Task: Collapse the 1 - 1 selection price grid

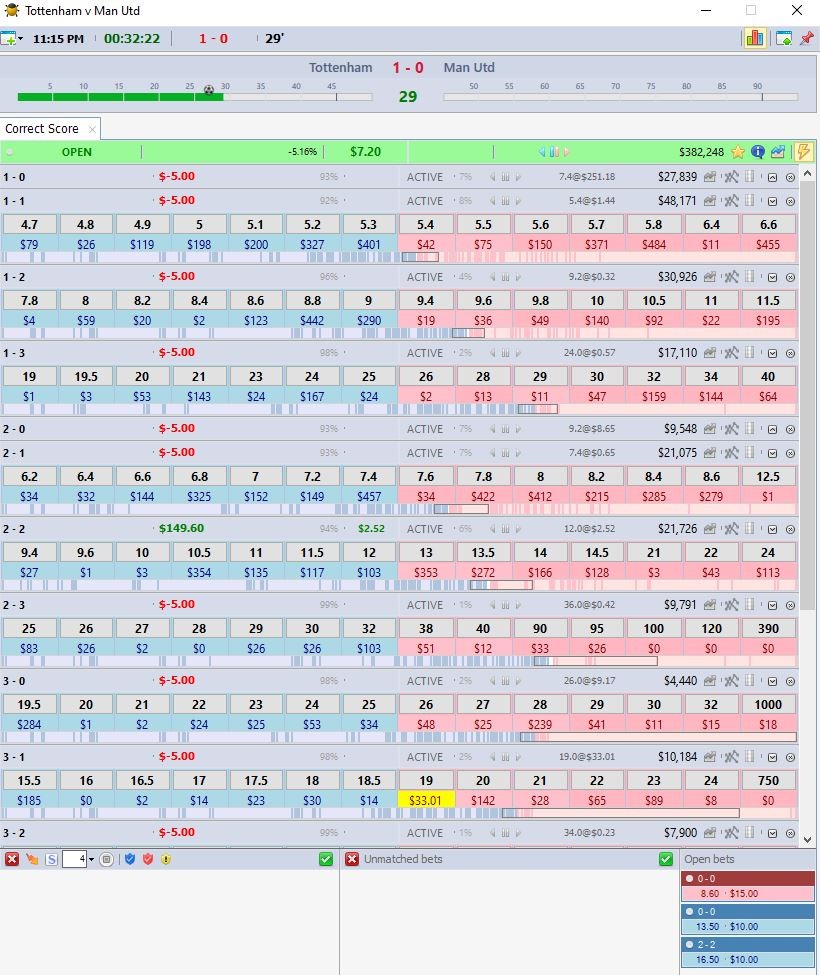Action: (772, 201)
